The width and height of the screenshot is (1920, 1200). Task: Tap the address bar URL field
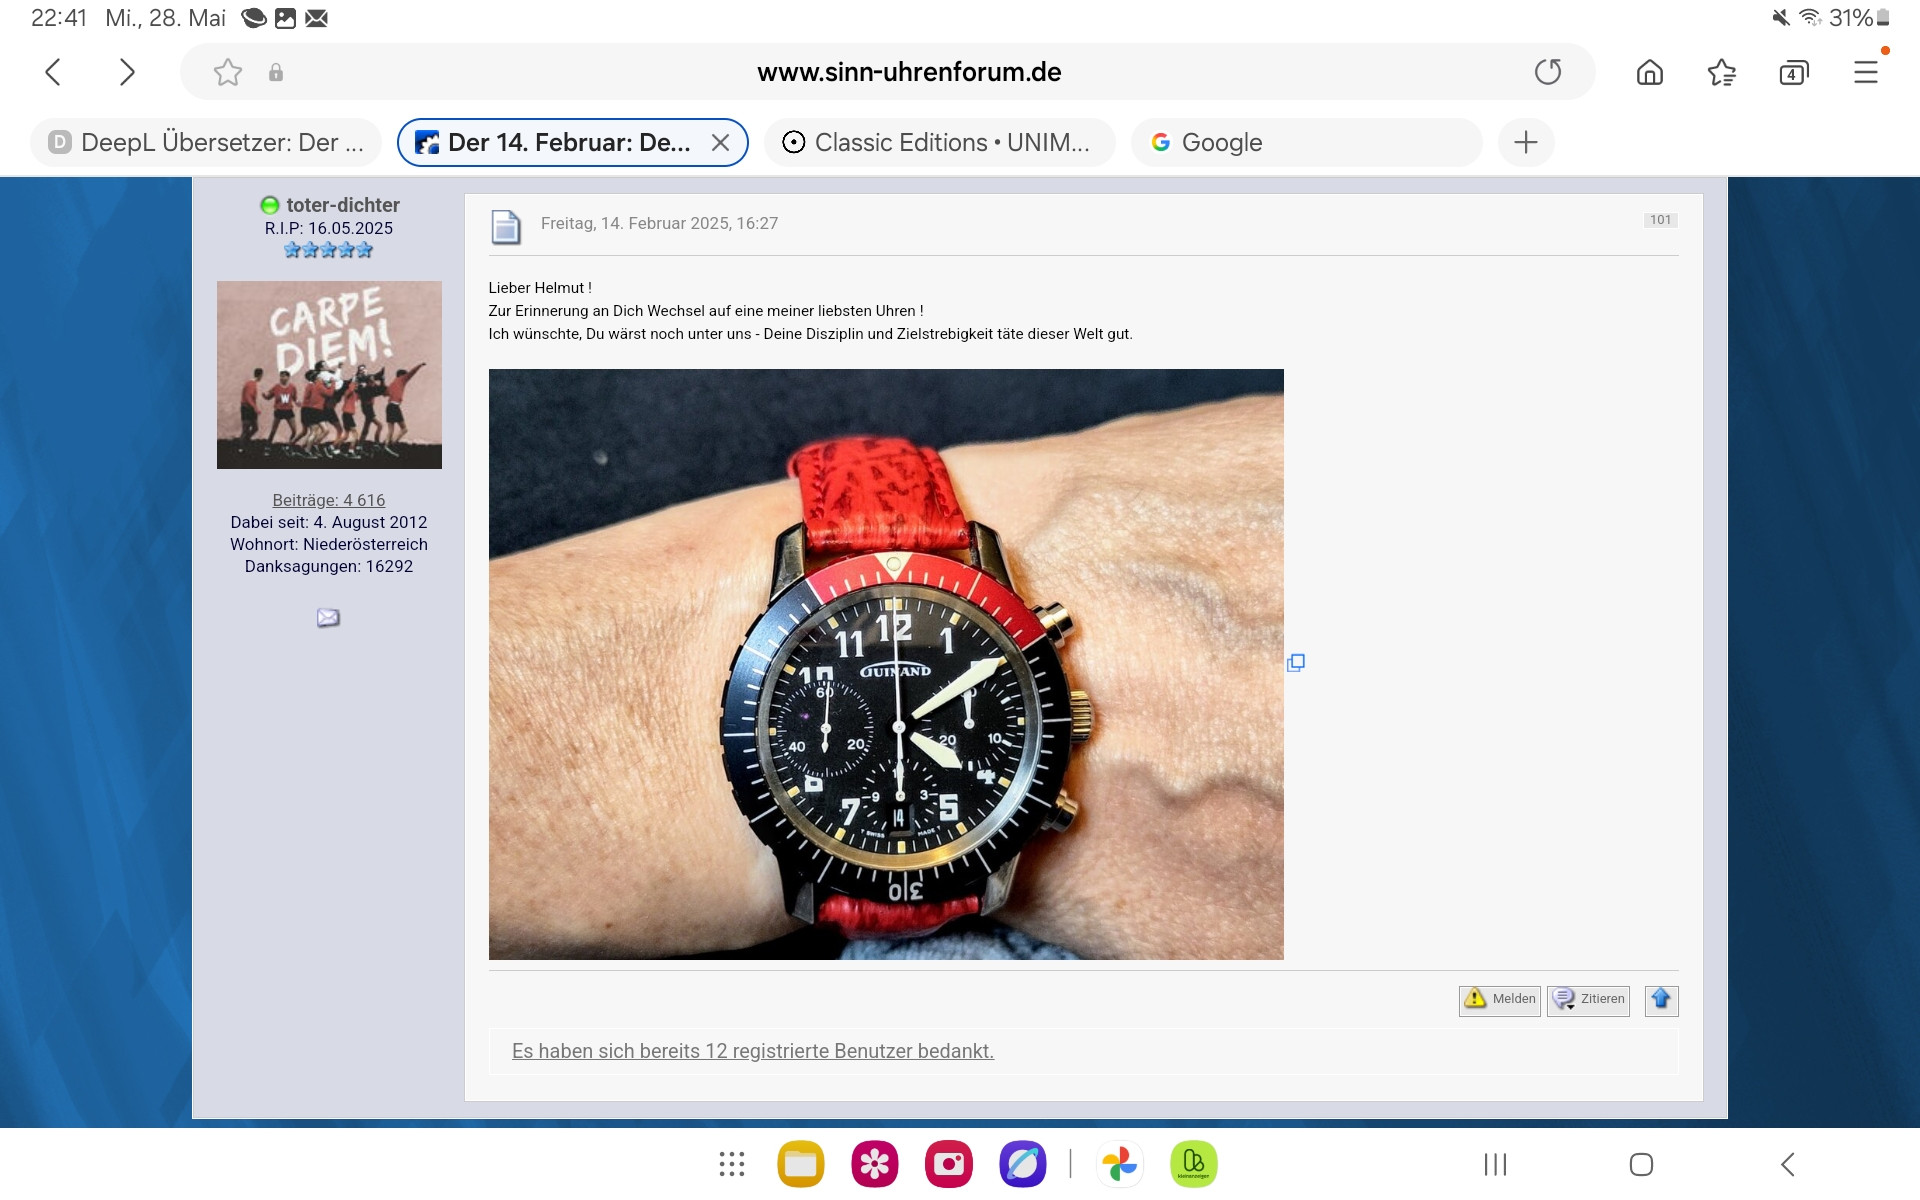coord(908,72)
